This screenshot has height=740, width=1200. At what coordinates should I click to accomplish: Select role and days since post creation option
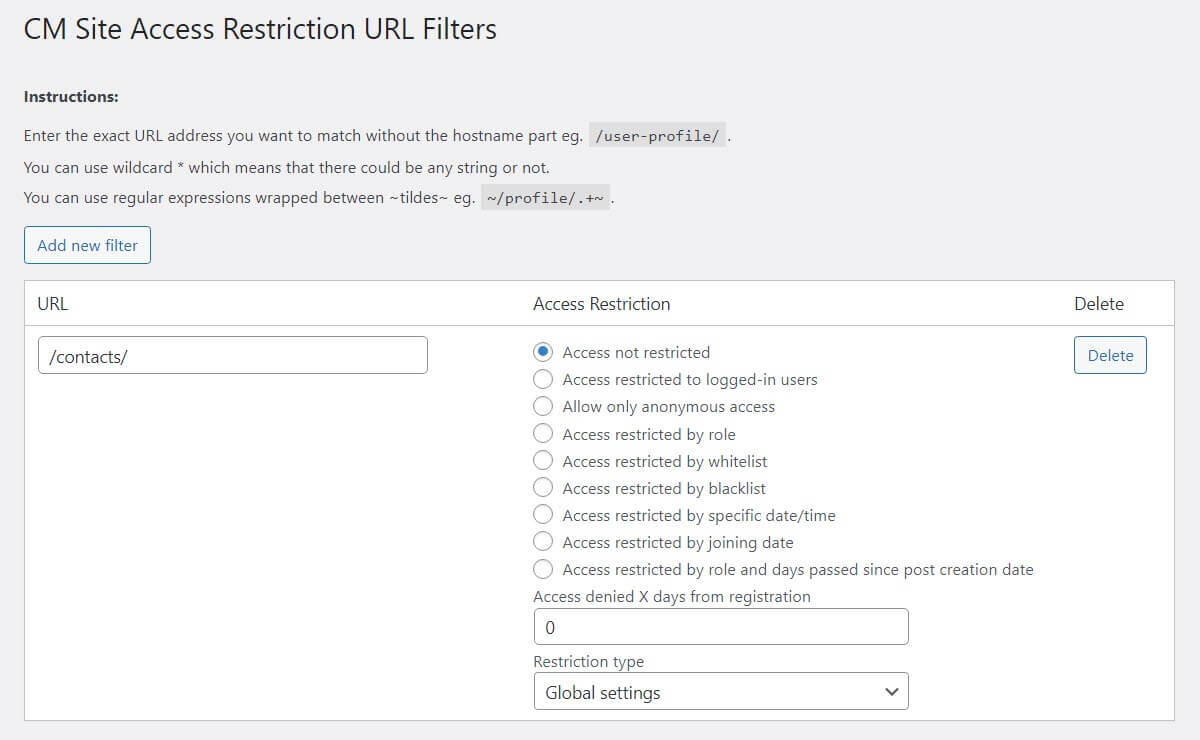pyautogui.click(x=543, y=569)
